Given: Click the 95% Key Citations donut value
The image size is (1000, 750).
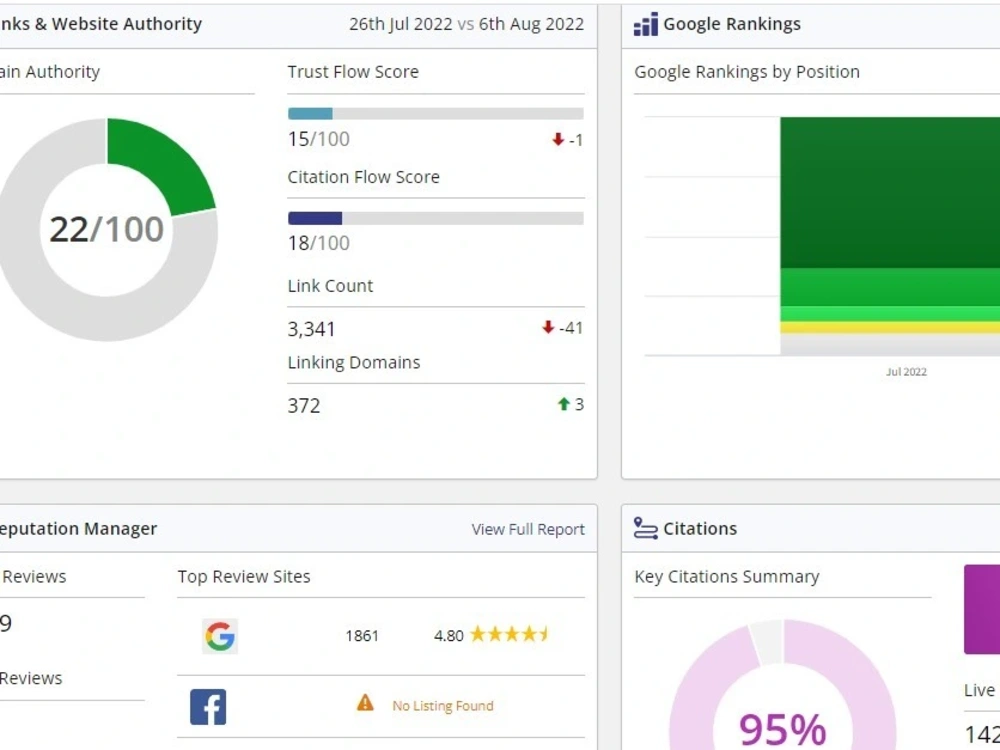Looking at the screenshot, I should [x=783, y=728].
